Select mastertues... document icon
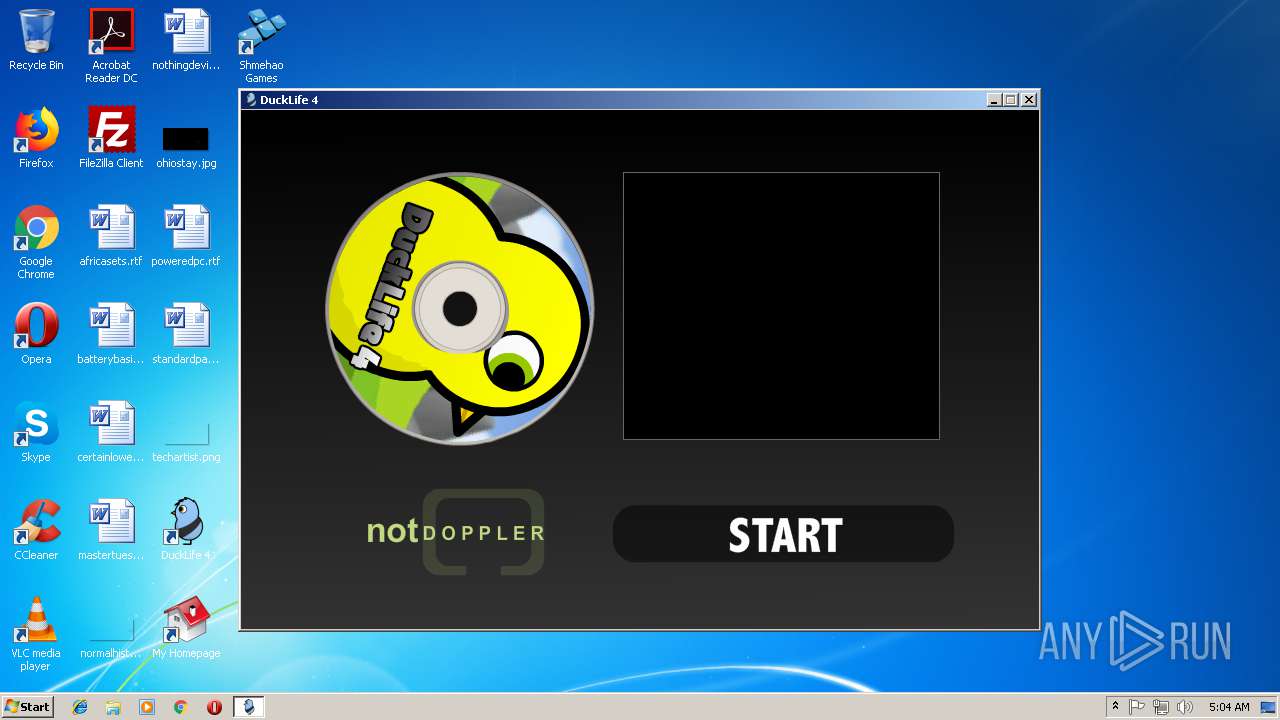Viewport: 1280px width, 720px height. point(111,530)
